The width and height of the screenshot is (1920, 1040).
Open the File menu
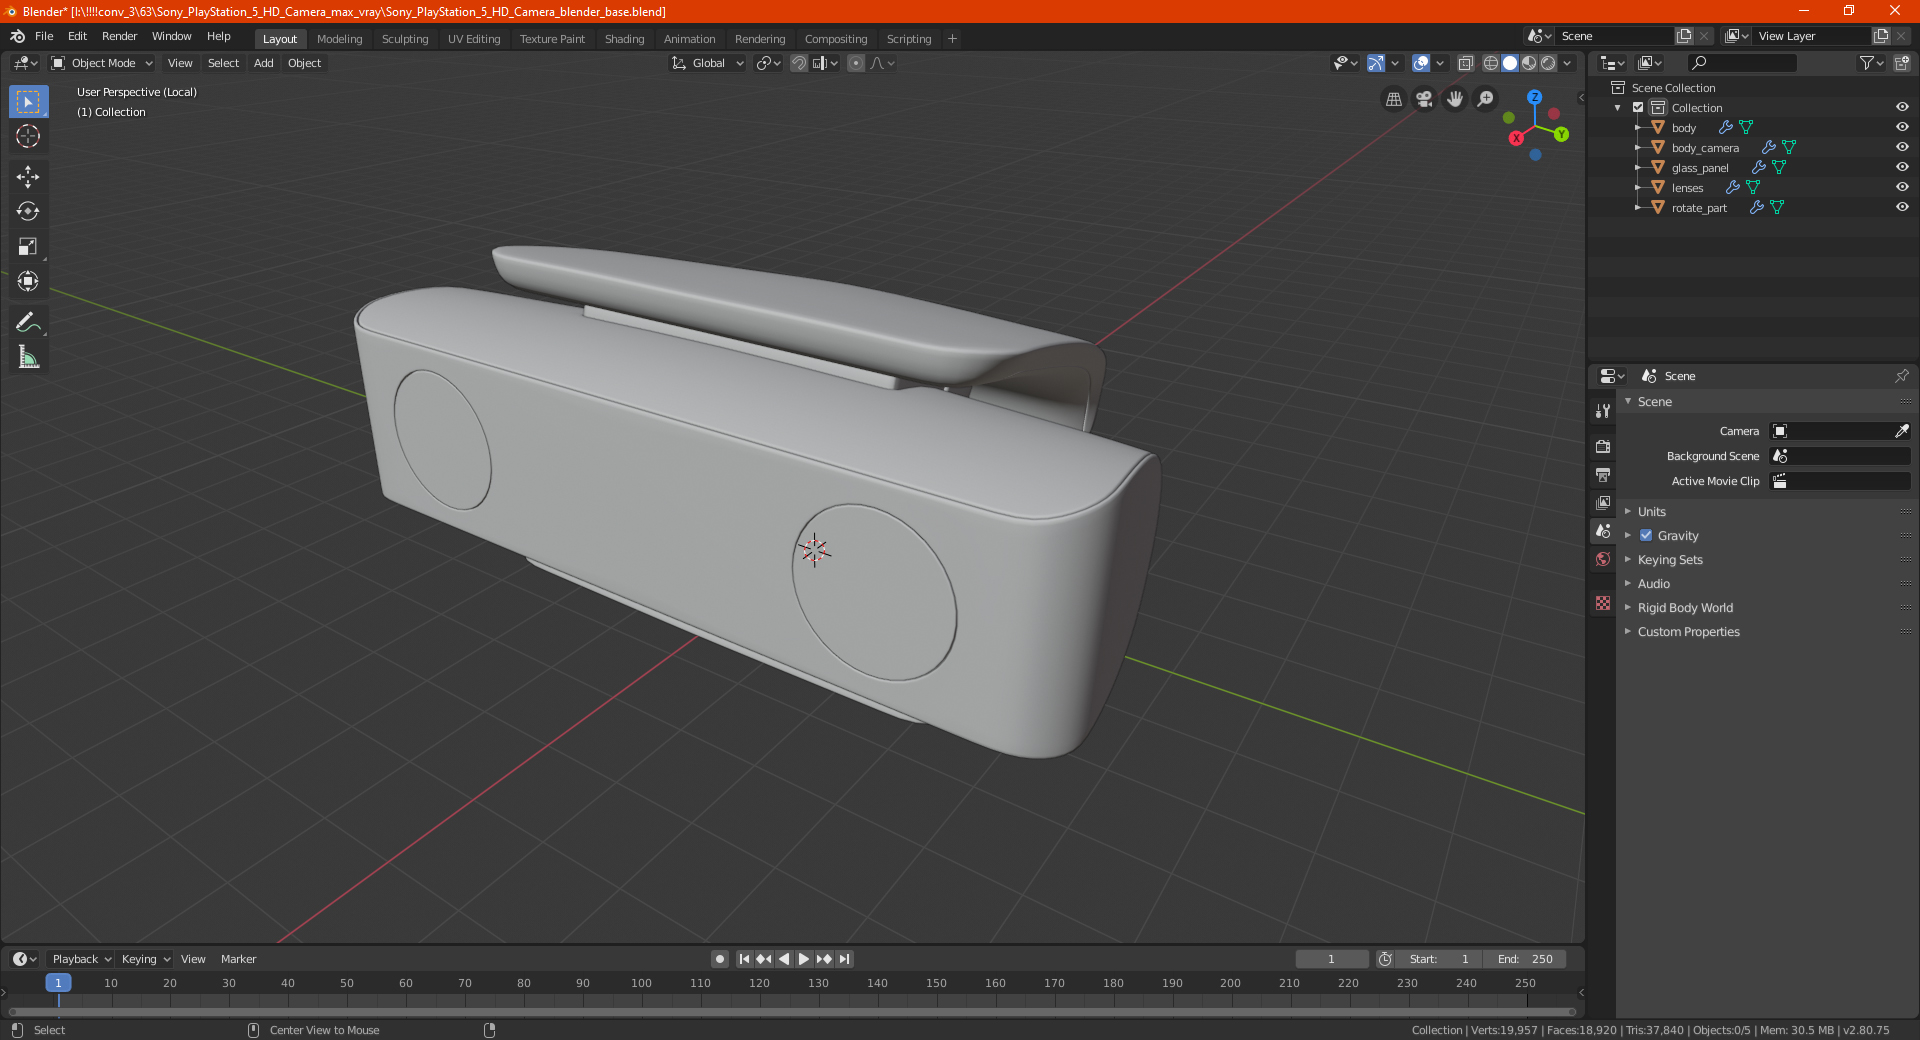click(x=44, y=36)
